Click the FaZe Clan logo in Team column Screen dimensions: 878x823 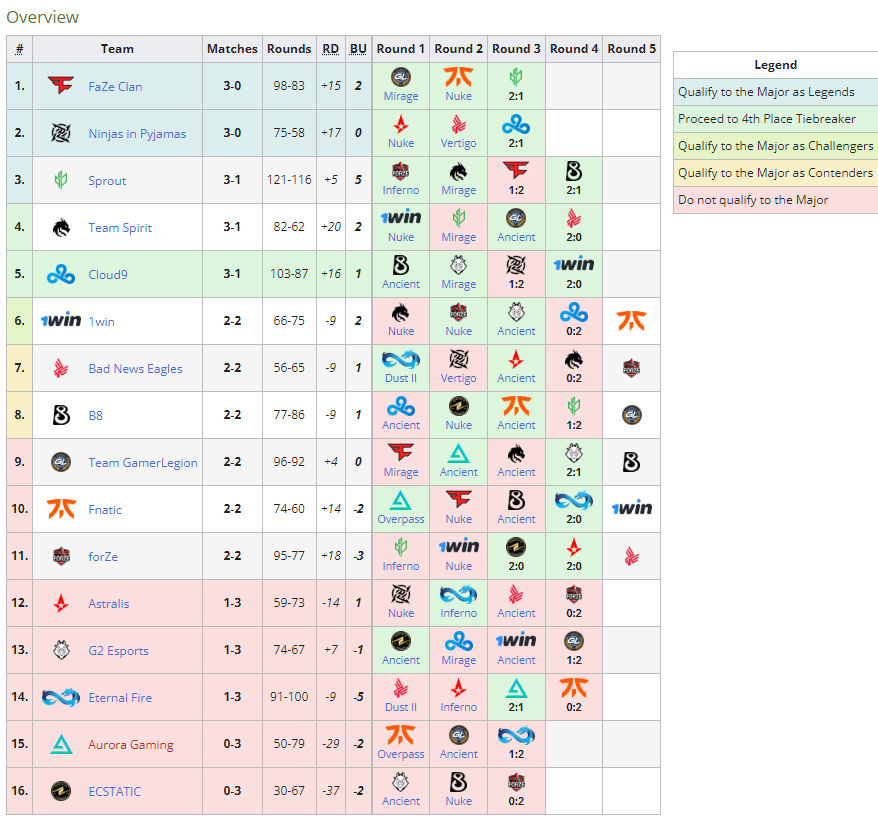tap(61, 86)
